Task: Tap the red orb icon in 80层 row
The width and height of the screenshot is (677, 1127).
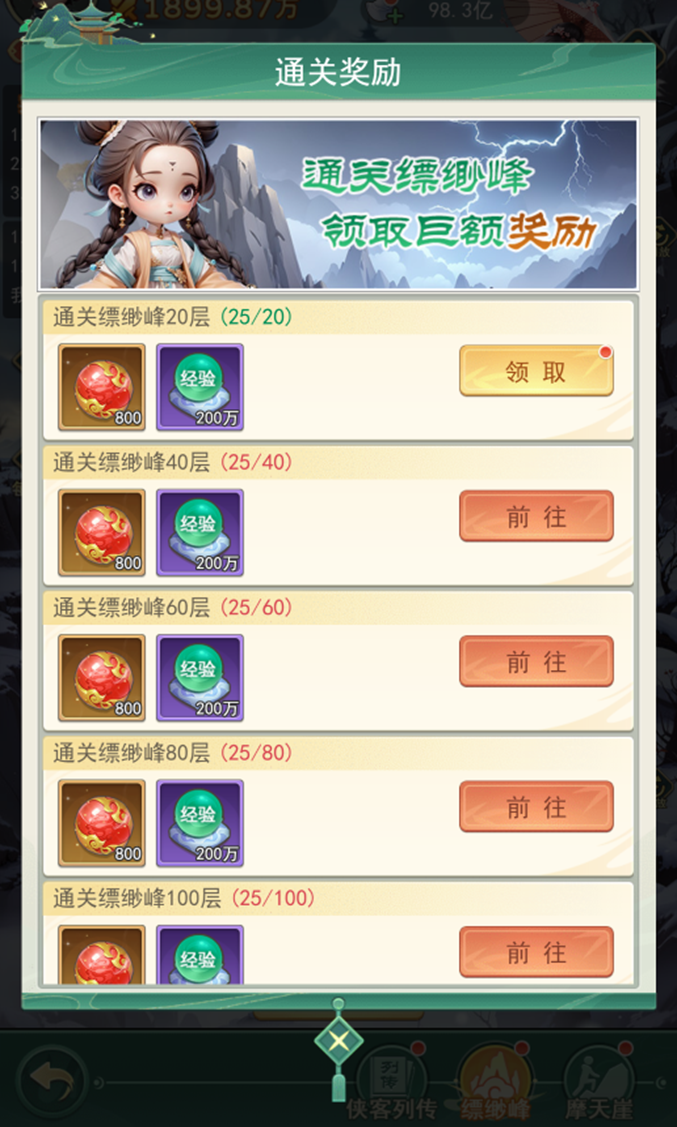Action: tap(102, 823)
